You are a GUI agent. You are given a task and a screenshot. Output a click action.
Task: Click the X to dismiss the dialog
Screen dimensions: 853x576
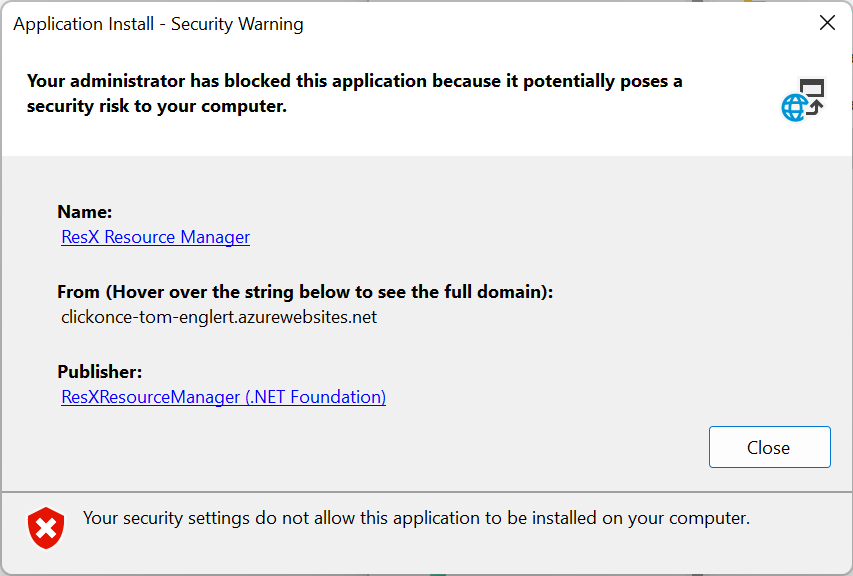click(827, 22)
